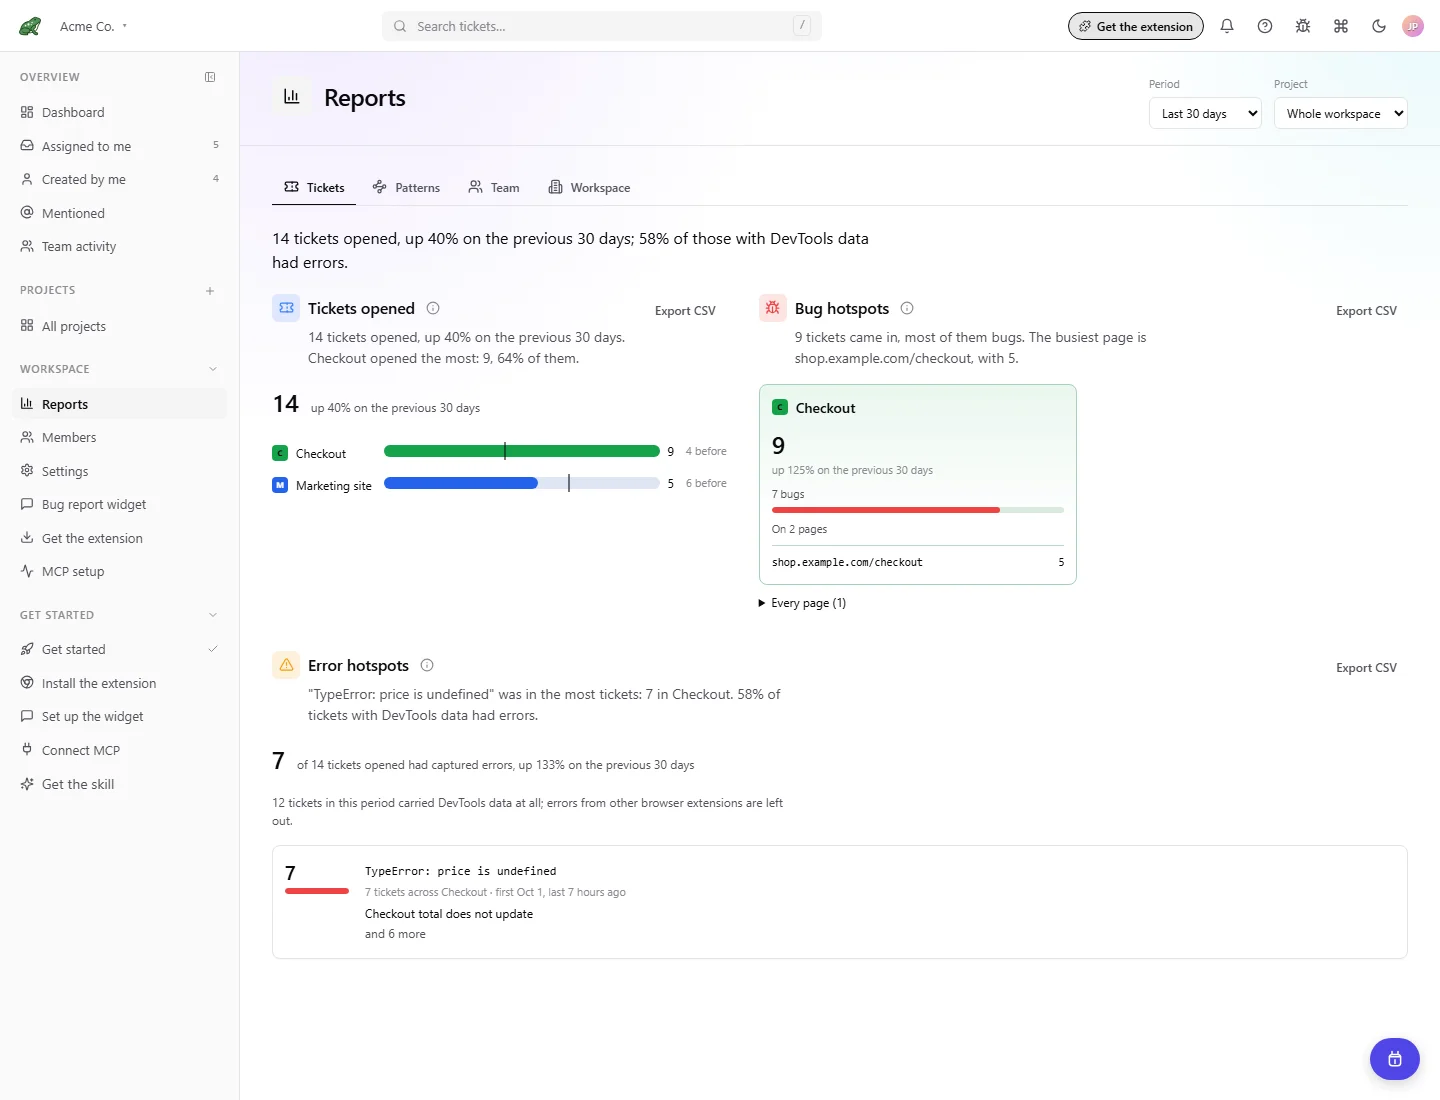Click the floating bug capture button
1440x1100 pixels.
click(1395, 1059)
